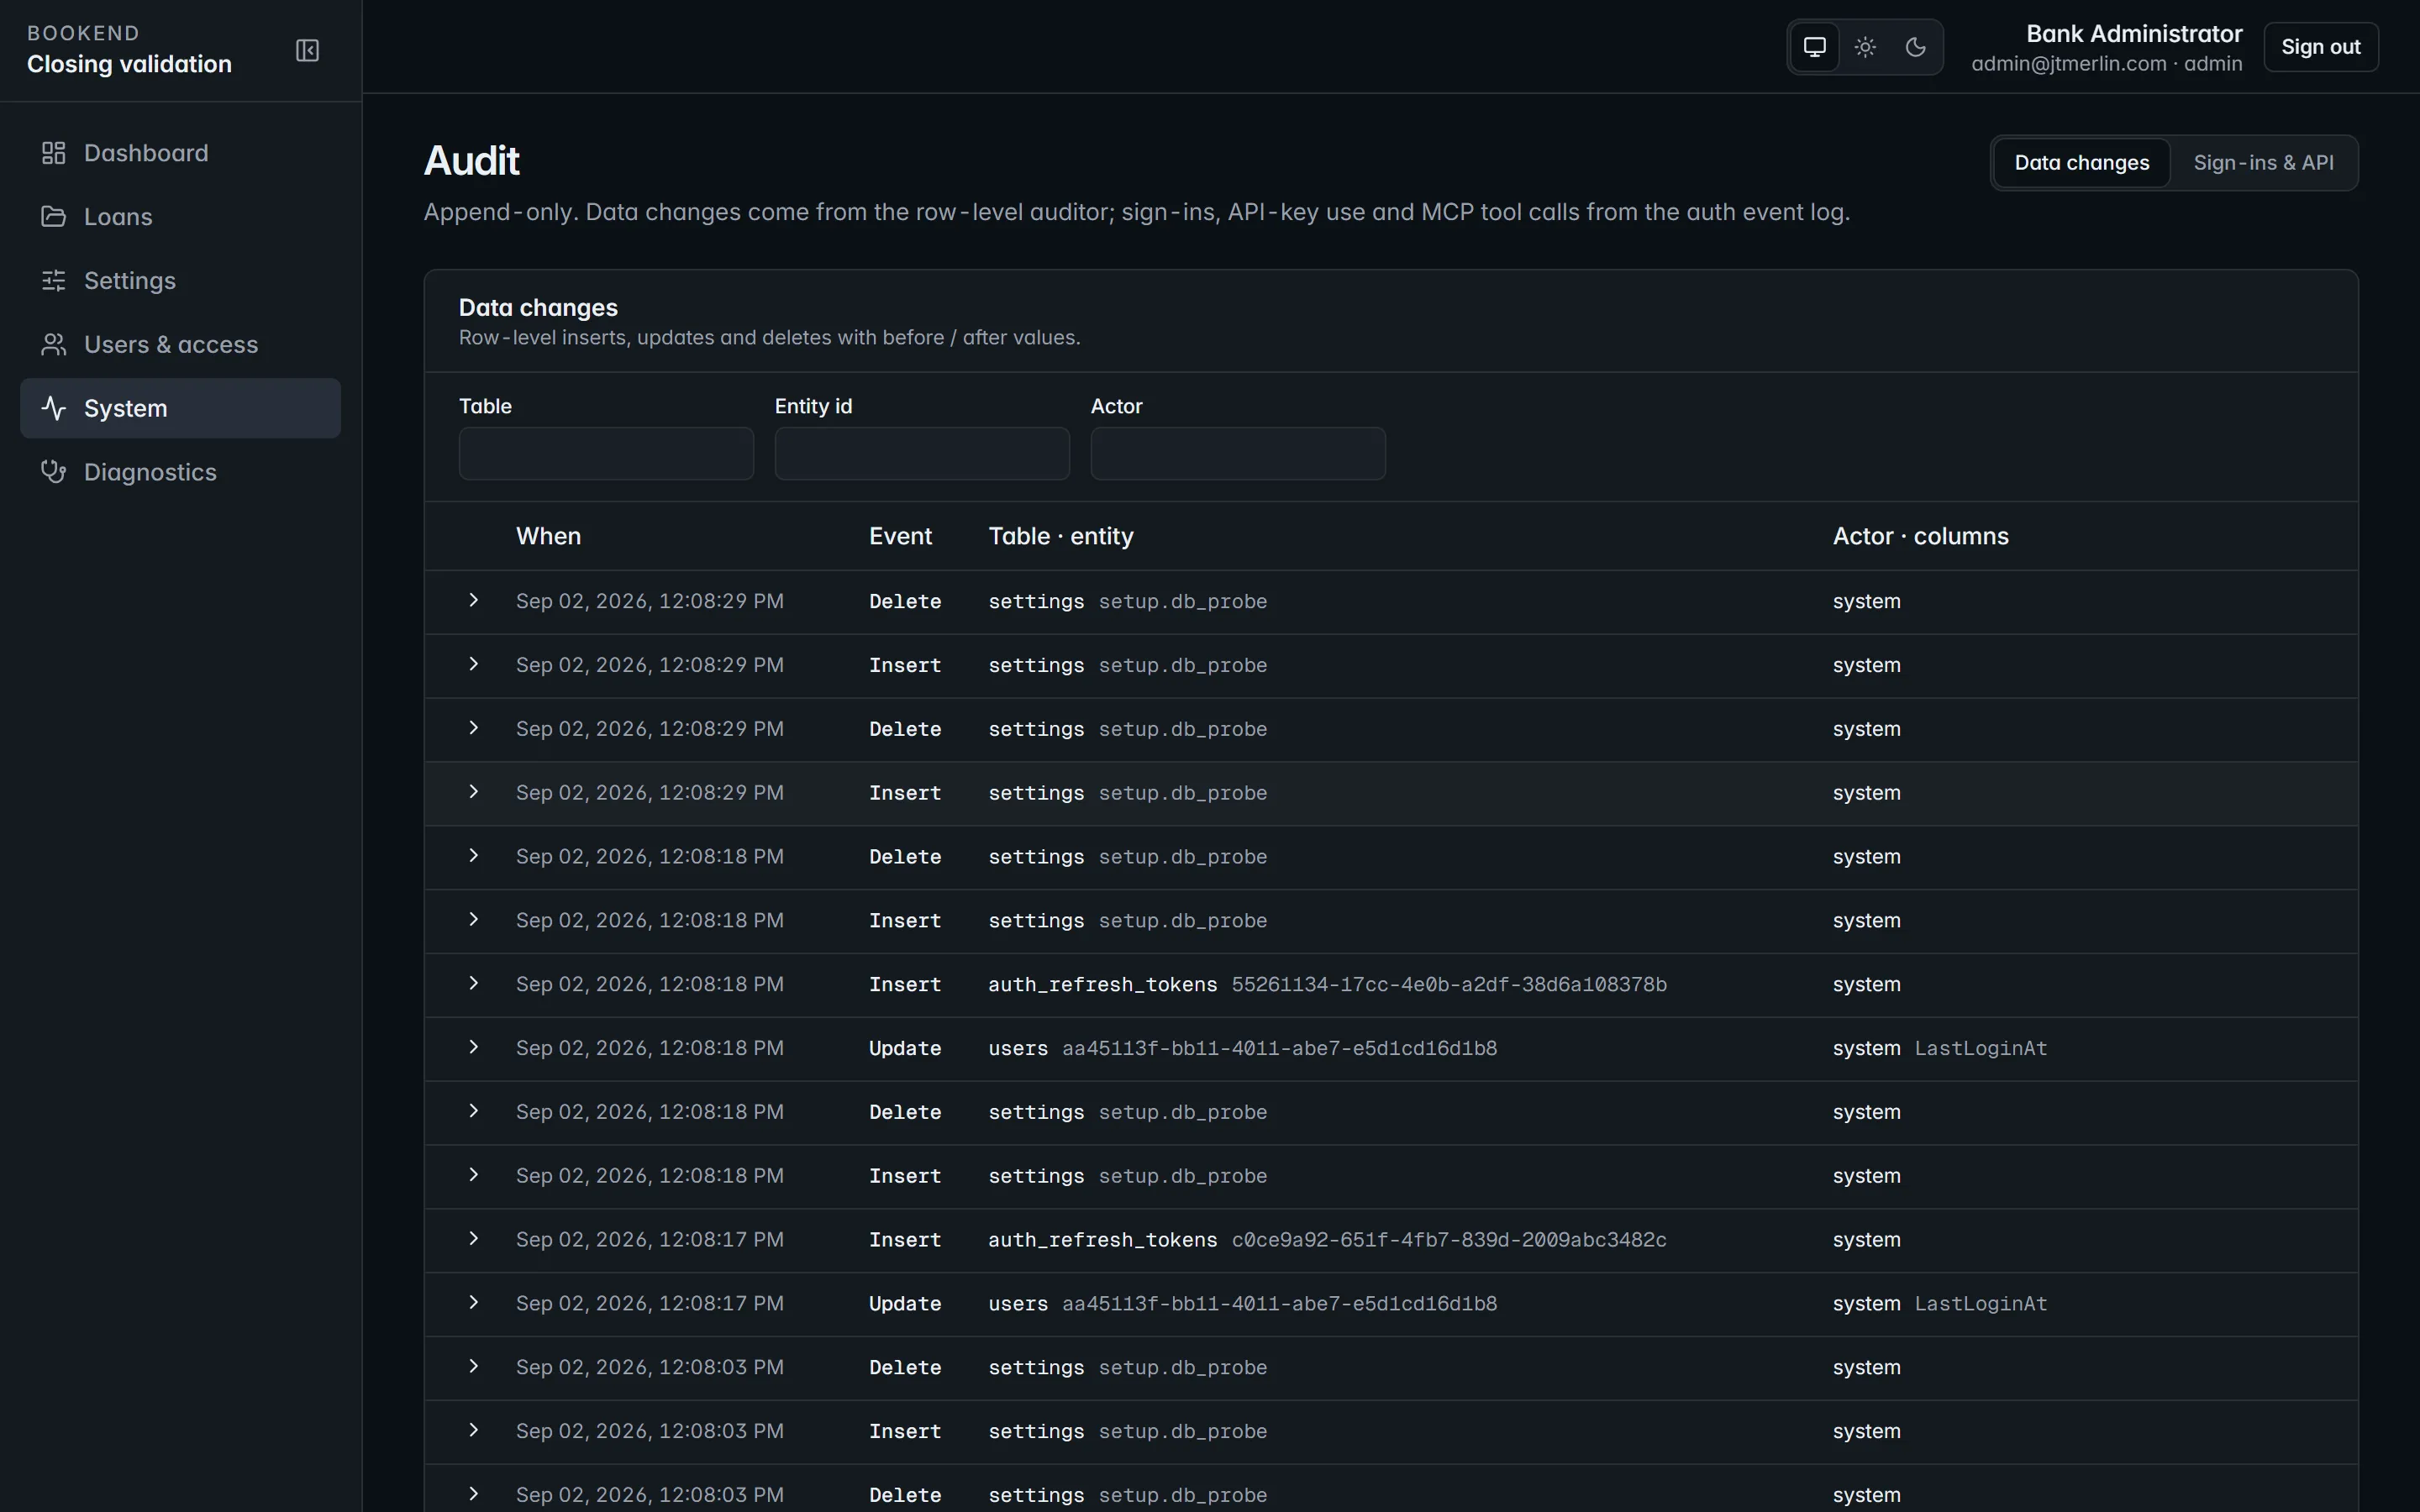Click LastLoginAt in the 12:08:18 PM users row
Image resolution: width=2420 pixels, height=1512 pixels.
(x=1980, y=1049)
